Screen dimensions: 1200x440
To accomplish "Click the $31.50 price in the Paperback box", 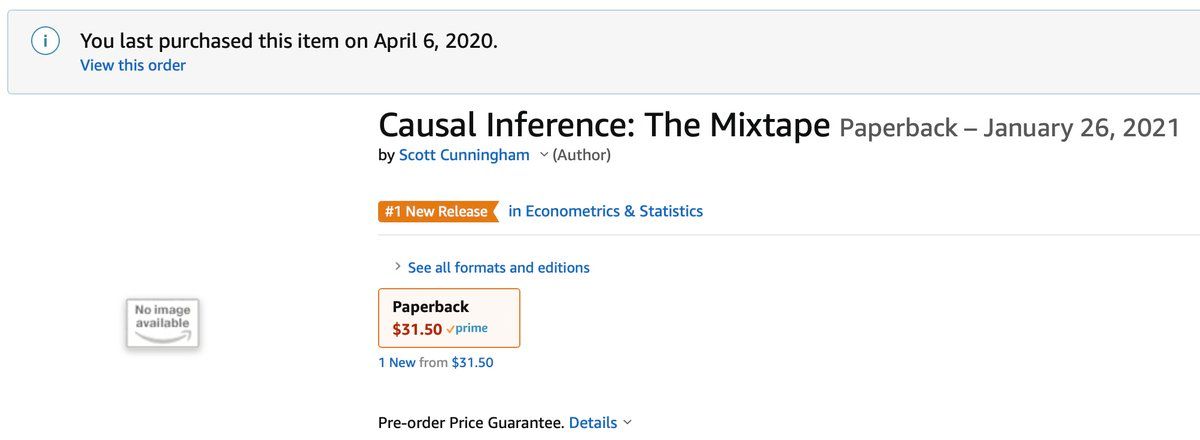I will coord(417,328).
